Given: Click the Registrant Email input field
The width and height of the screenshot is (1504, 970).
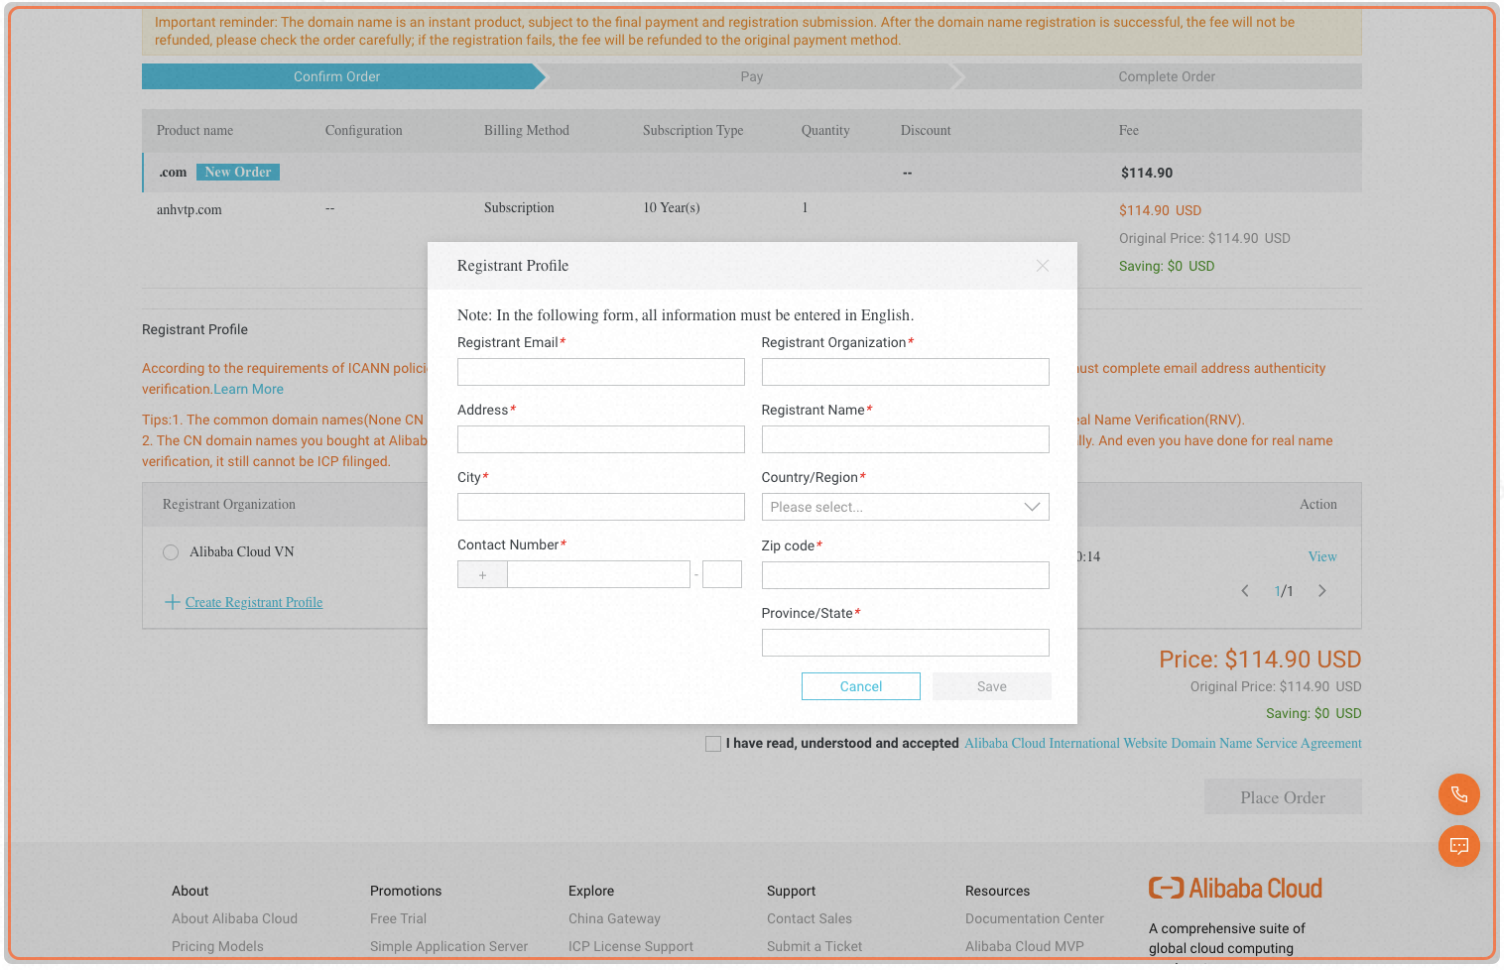Looking at the screenshot, I should pyautogui.click(x=601, y=372).
